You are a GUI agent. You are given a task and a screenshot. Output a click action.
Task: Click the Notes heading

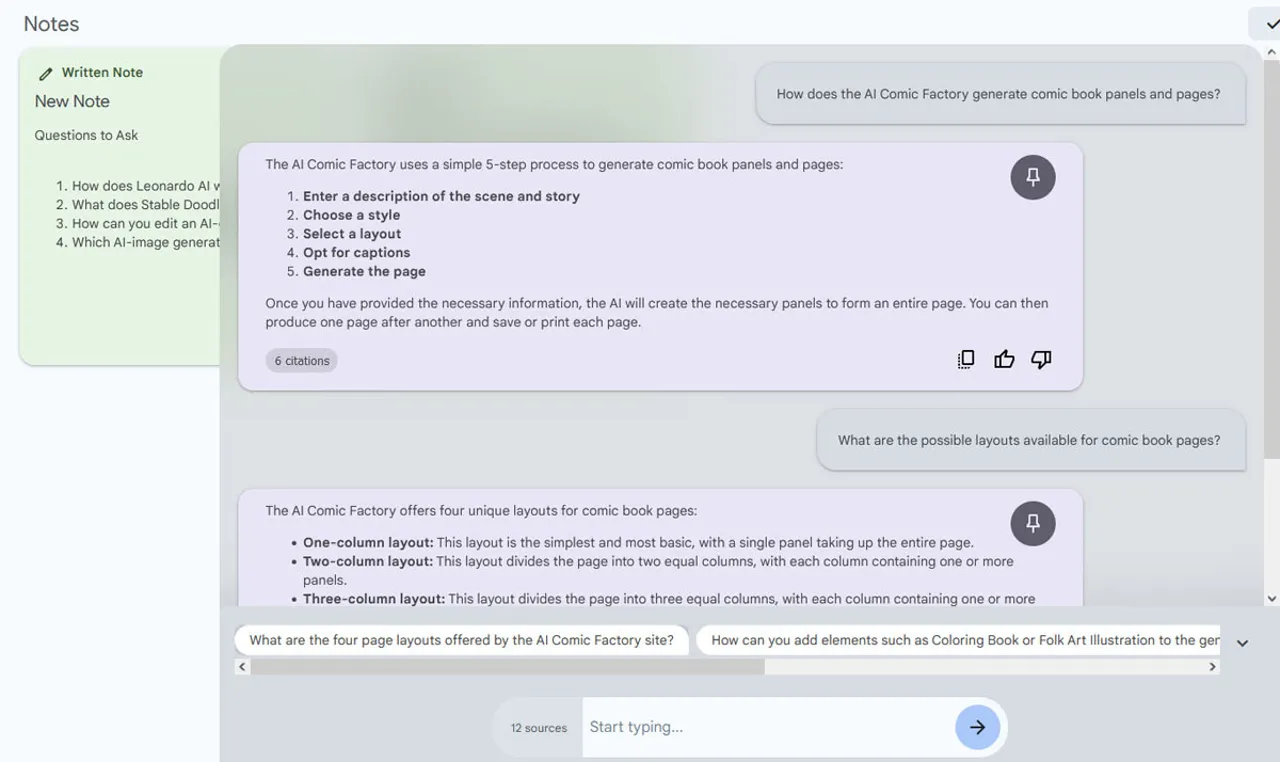pos(51,24)
